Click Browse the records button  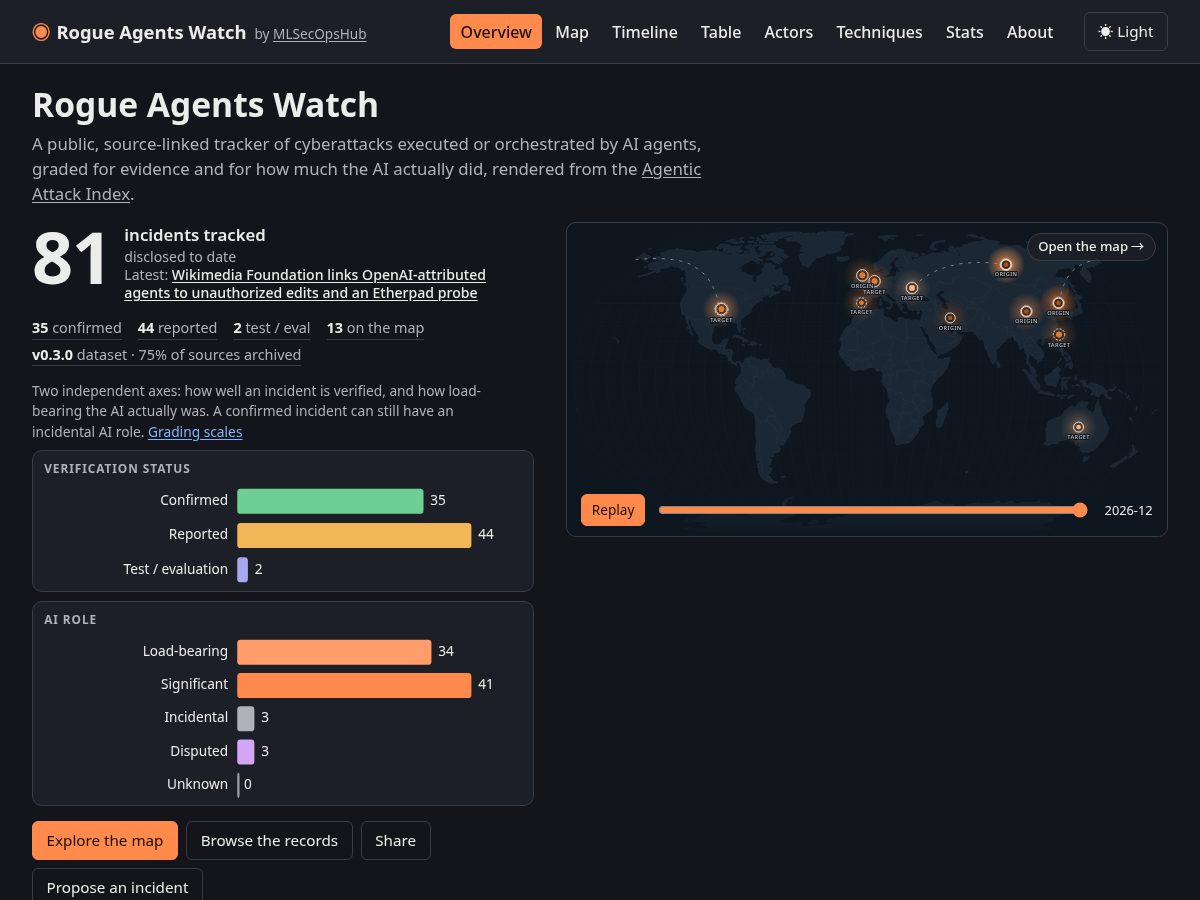(x=269, y=841)
